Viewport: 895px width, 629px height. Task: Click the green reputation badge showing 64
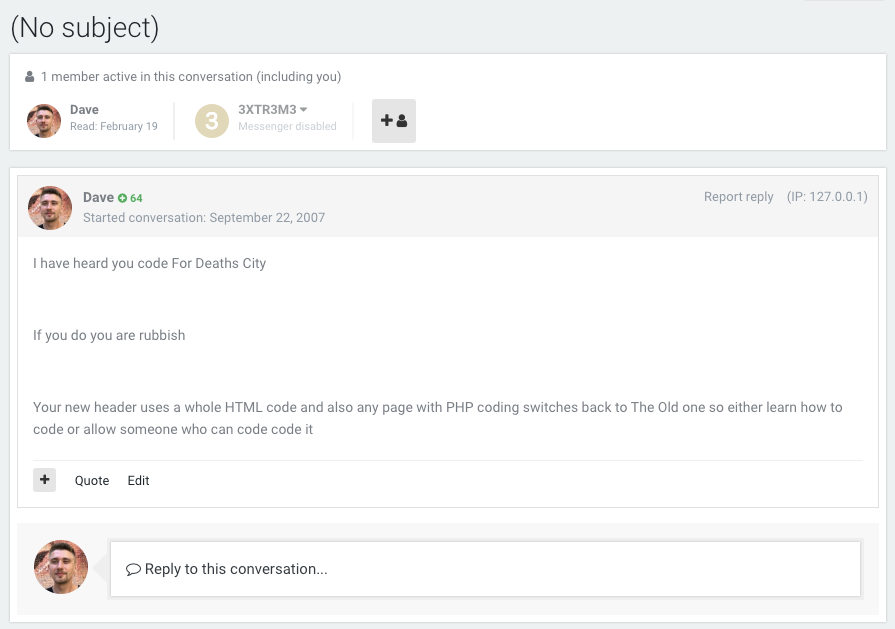coord(130,198)
